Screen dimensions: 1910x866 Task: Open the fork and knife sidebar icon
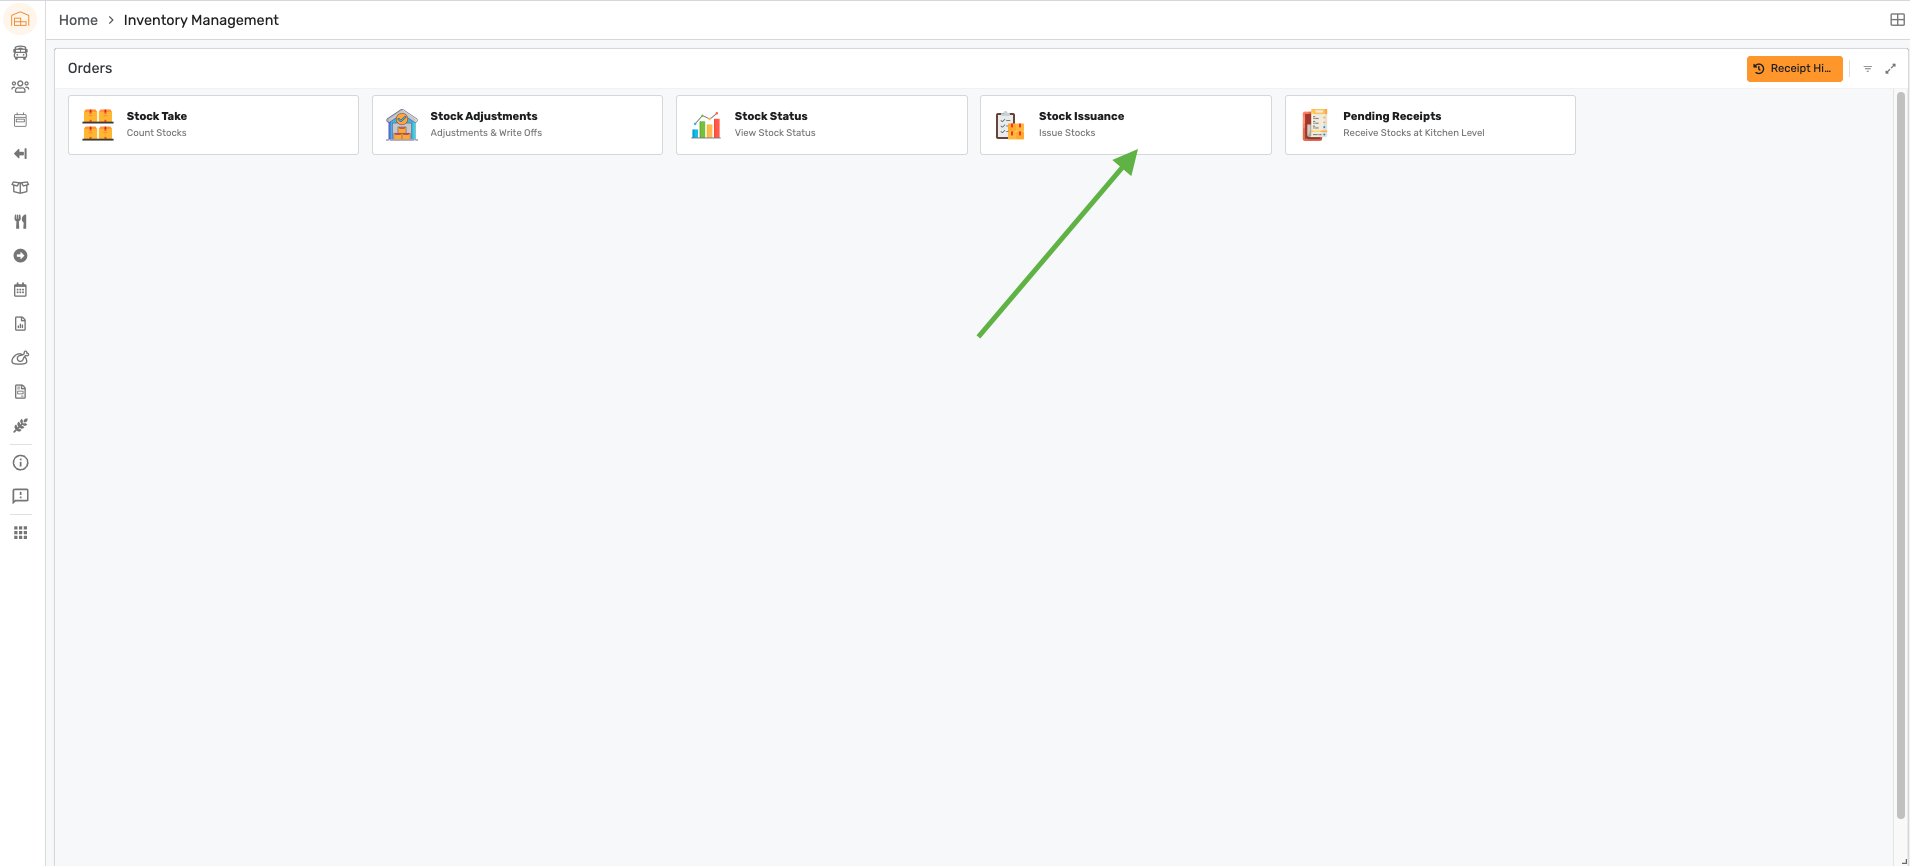pos(20,222)
